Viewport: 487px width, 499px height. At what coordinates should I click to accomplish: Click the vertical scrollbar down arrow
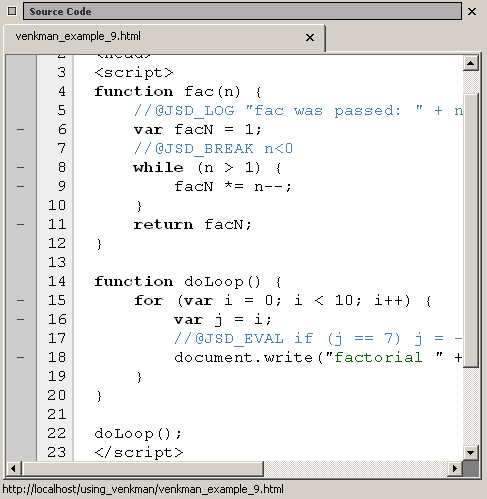point(471,453)
